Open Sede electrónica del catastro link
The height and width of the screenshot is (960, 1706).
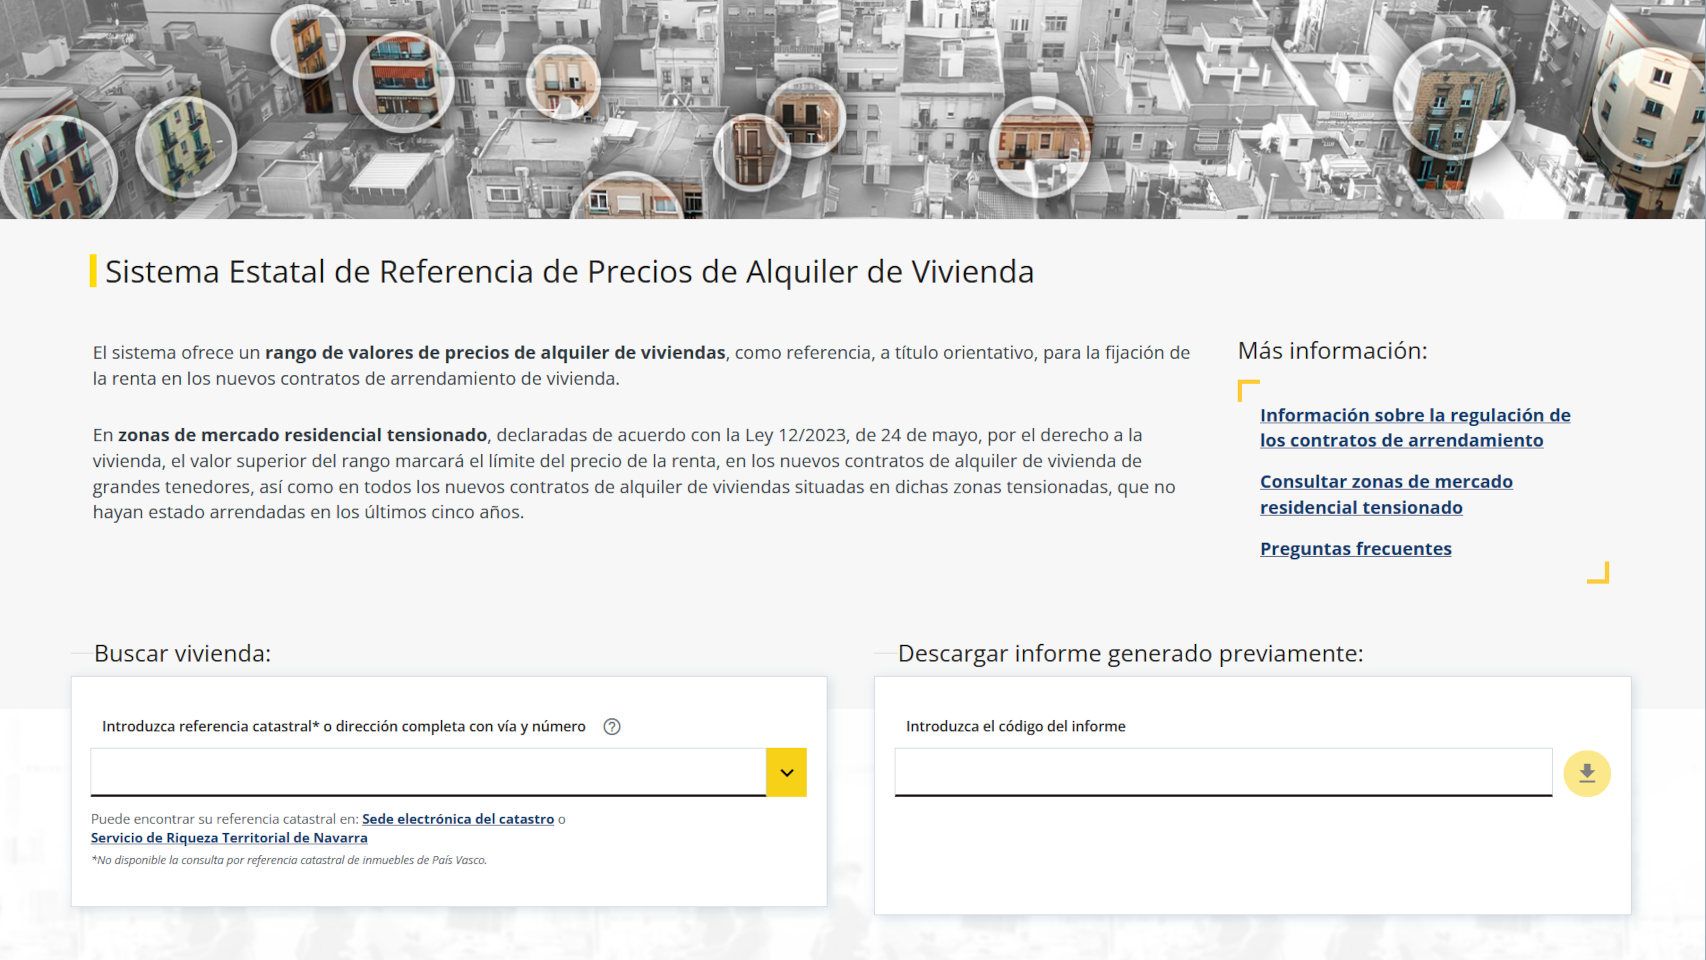coord(458,819)
